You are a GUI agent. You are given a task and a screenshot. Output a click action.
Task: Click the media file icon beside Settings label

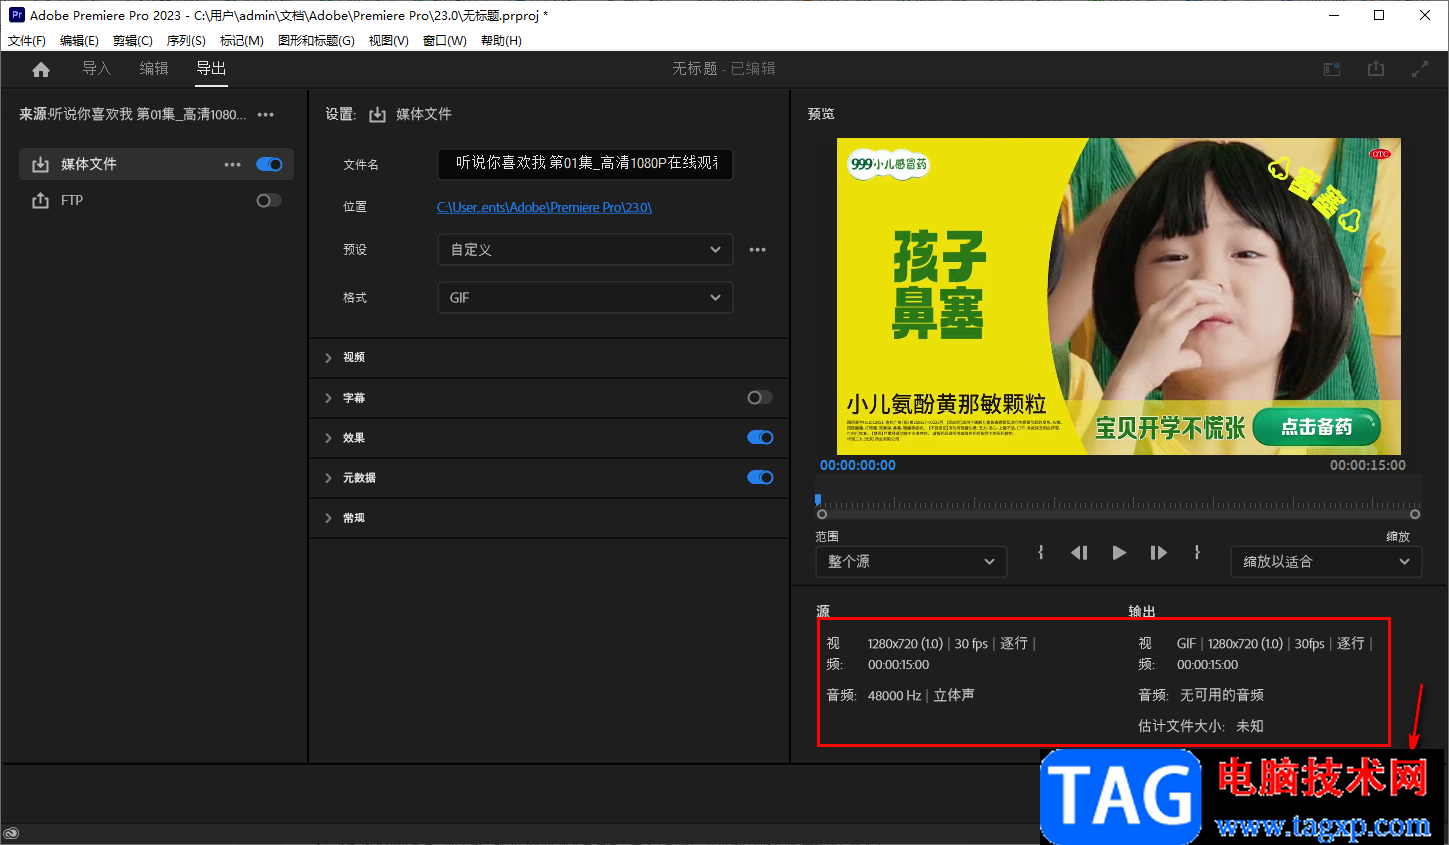(x=377, y=115)
